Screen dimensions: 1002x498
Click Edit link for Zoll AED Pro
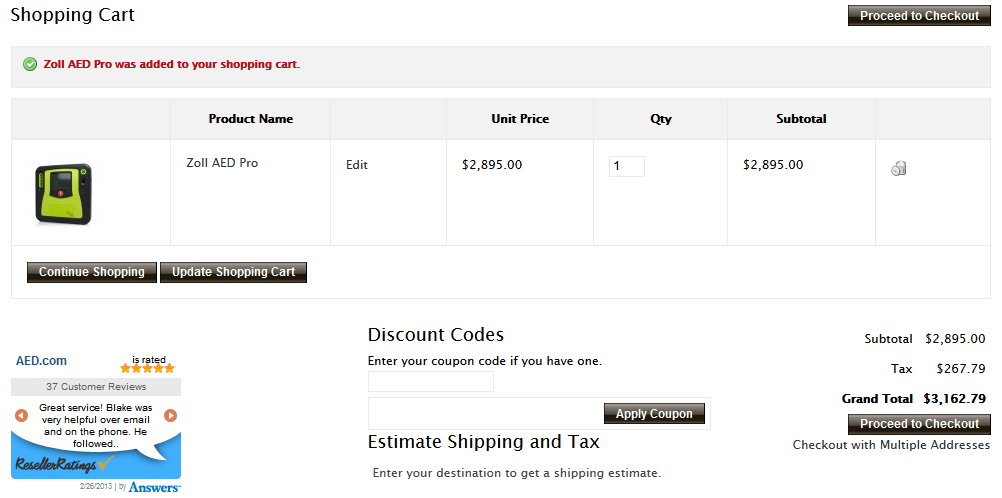pyautogui.click(x=357, y=165)
